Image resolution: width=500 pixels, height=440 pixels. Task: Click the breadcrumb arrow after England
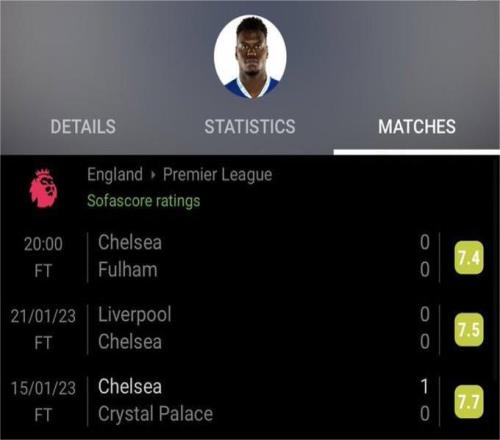click(153, 175)
